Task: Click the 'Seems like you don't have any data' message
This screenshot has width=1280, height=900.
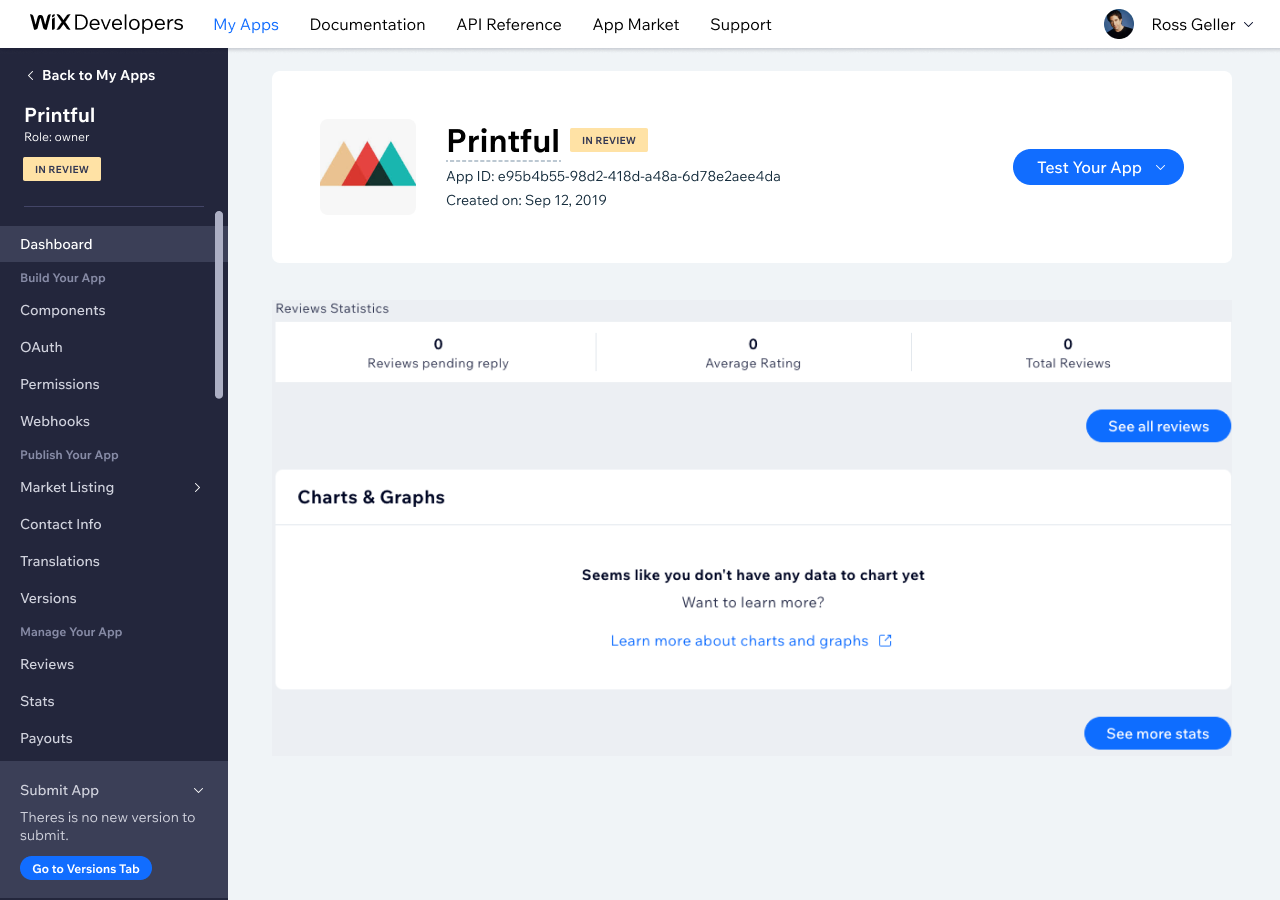Action: 753,576
